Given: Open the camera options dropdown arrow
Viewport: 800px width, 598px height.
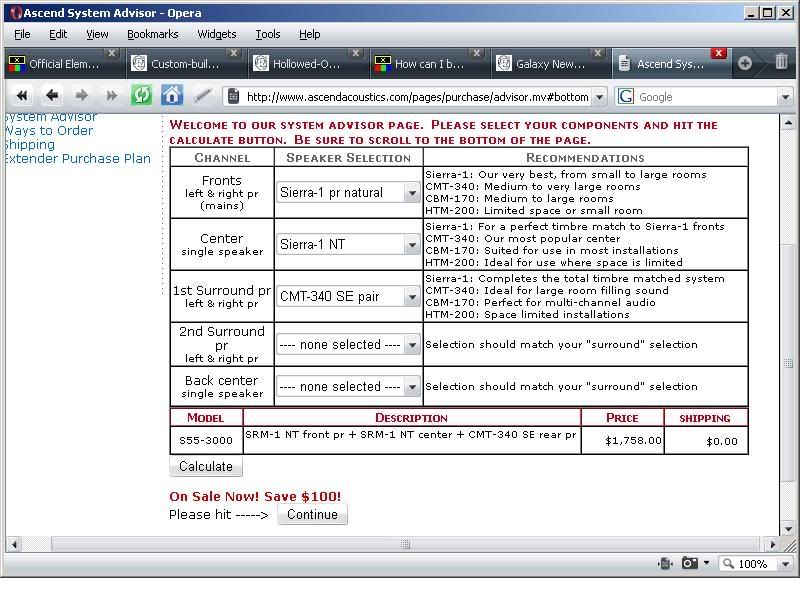Looking at the screenshot, I should pos(706,563).
